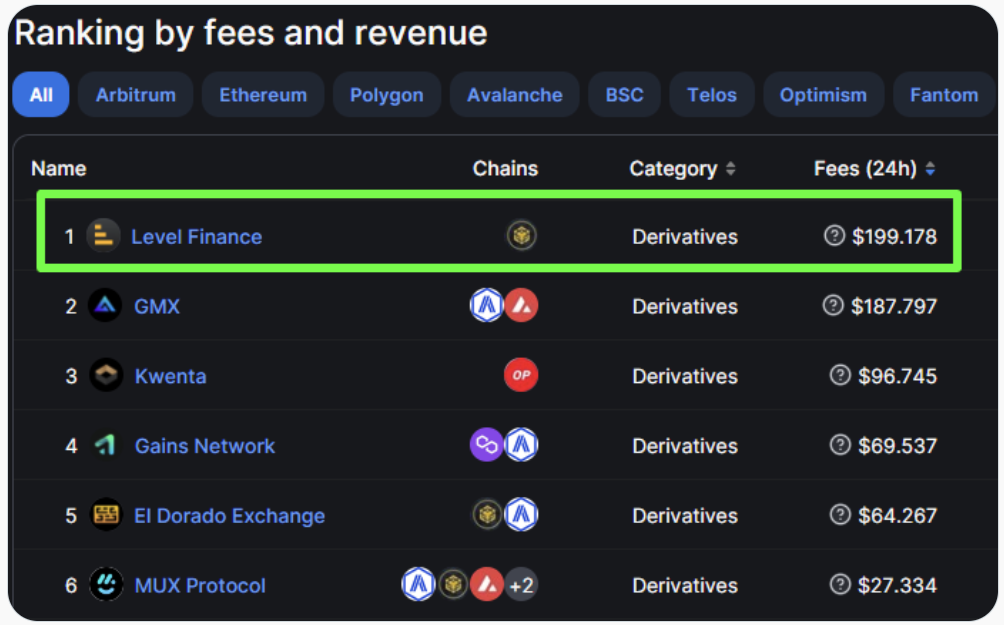Open the Gains Network protocol link

[205, 446]
